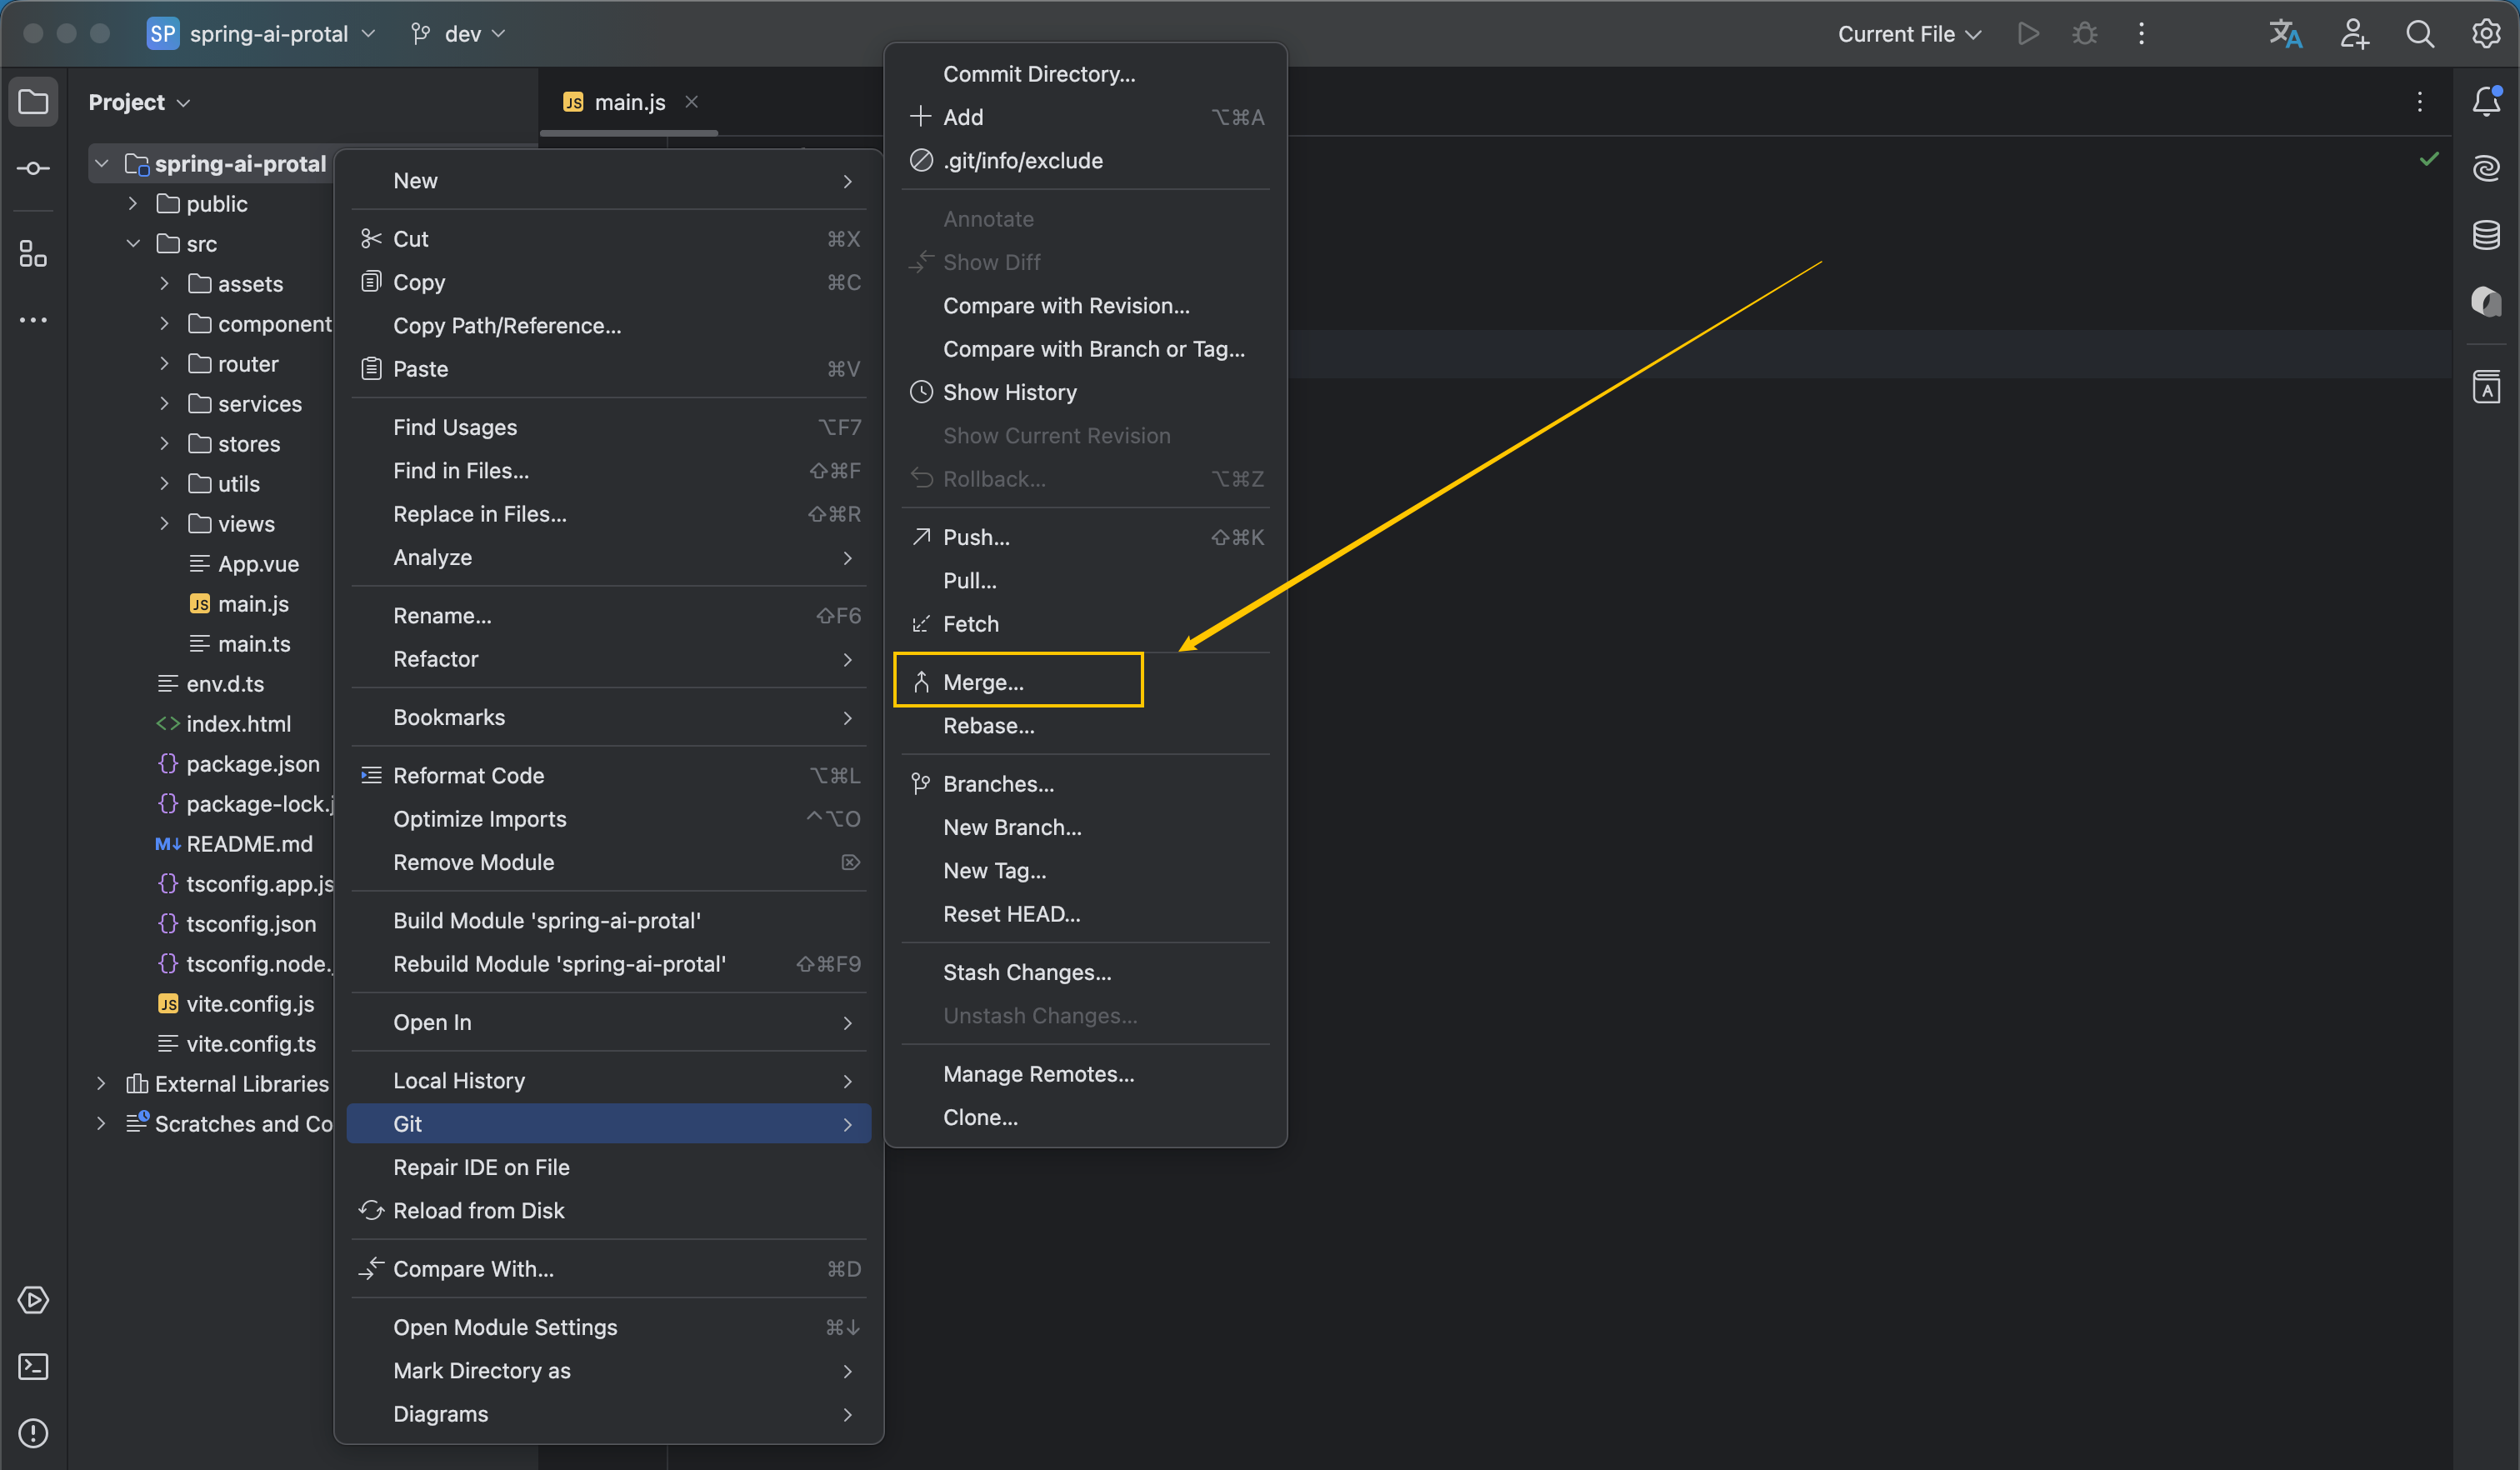Collapse the src folder
The height and width of the screenshot is (1470, 2520).
(x=133, y=244)
